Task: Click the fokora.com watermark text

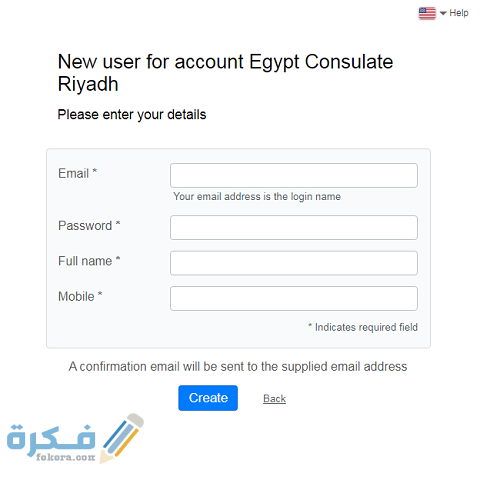Action: pos(65,456)
